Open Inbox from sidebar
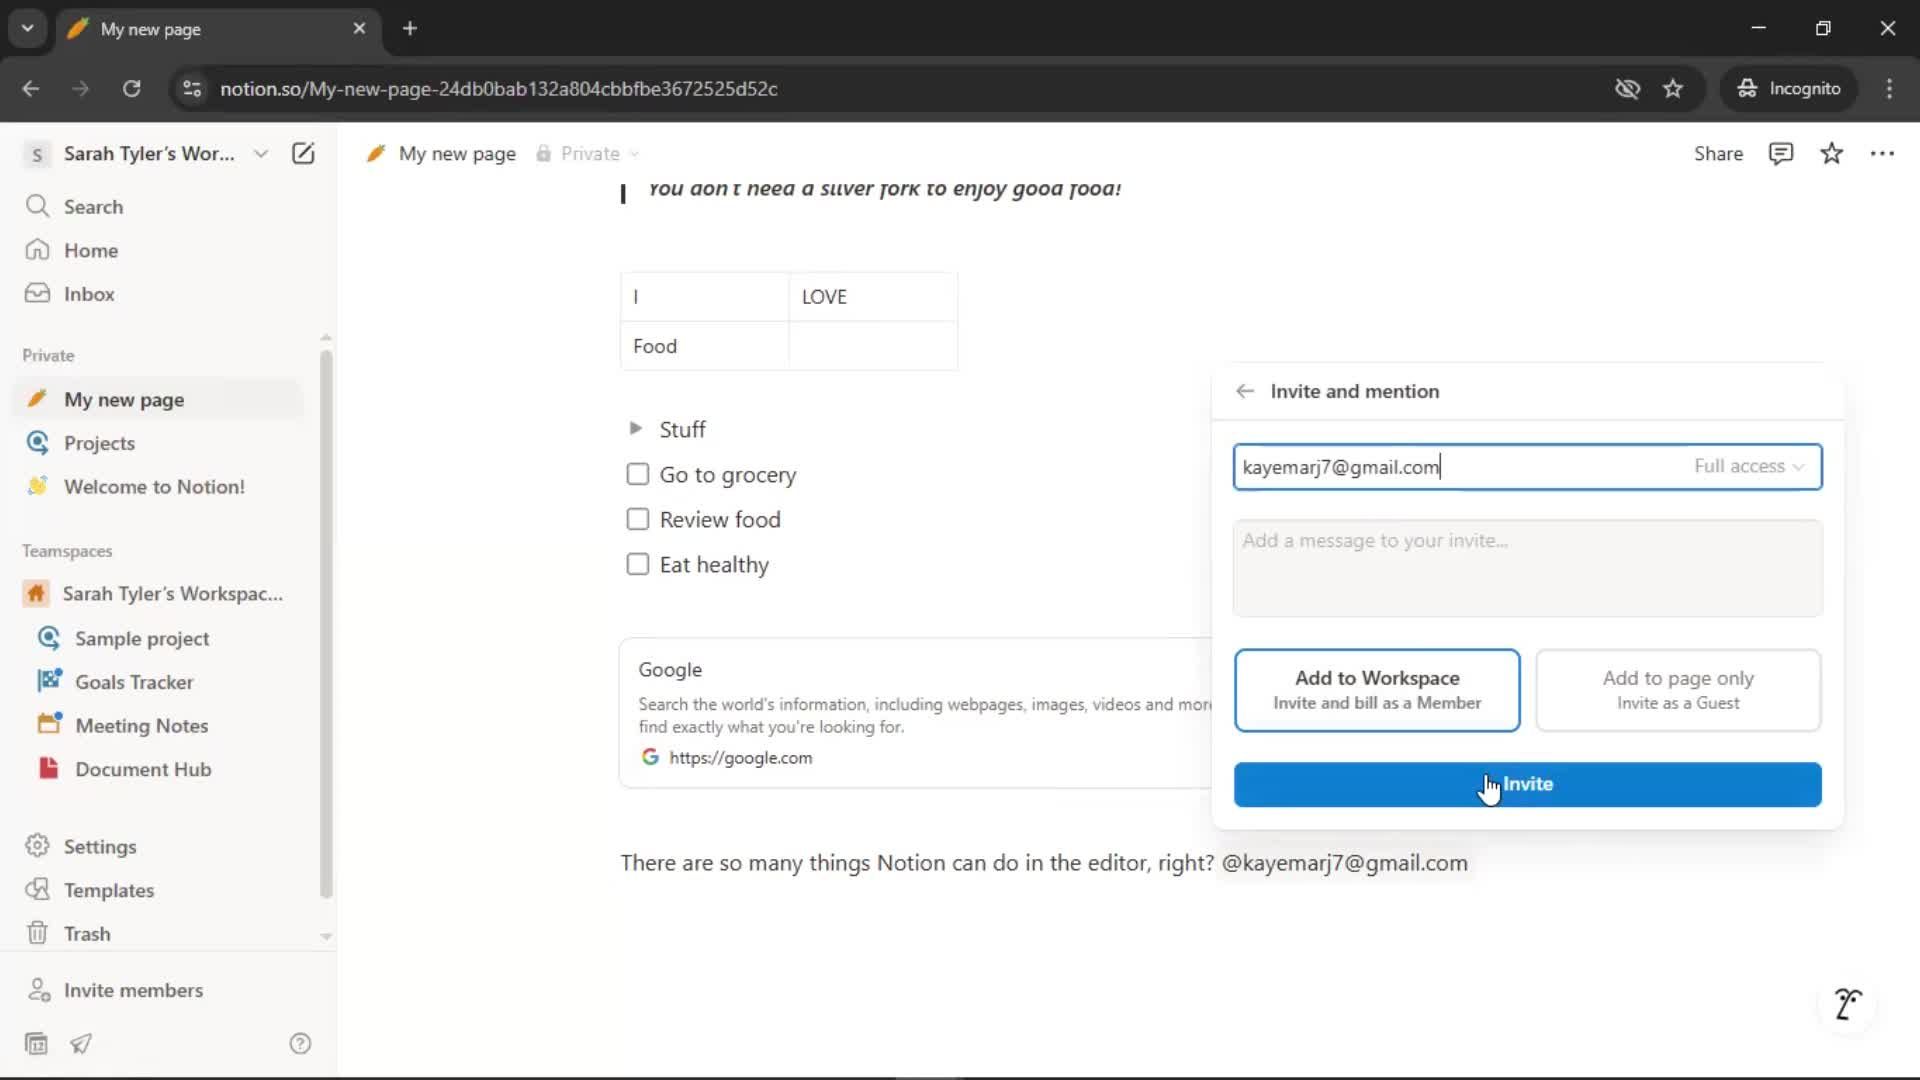This screenshot has height=1080, width=1920. (x=89, y=294)
